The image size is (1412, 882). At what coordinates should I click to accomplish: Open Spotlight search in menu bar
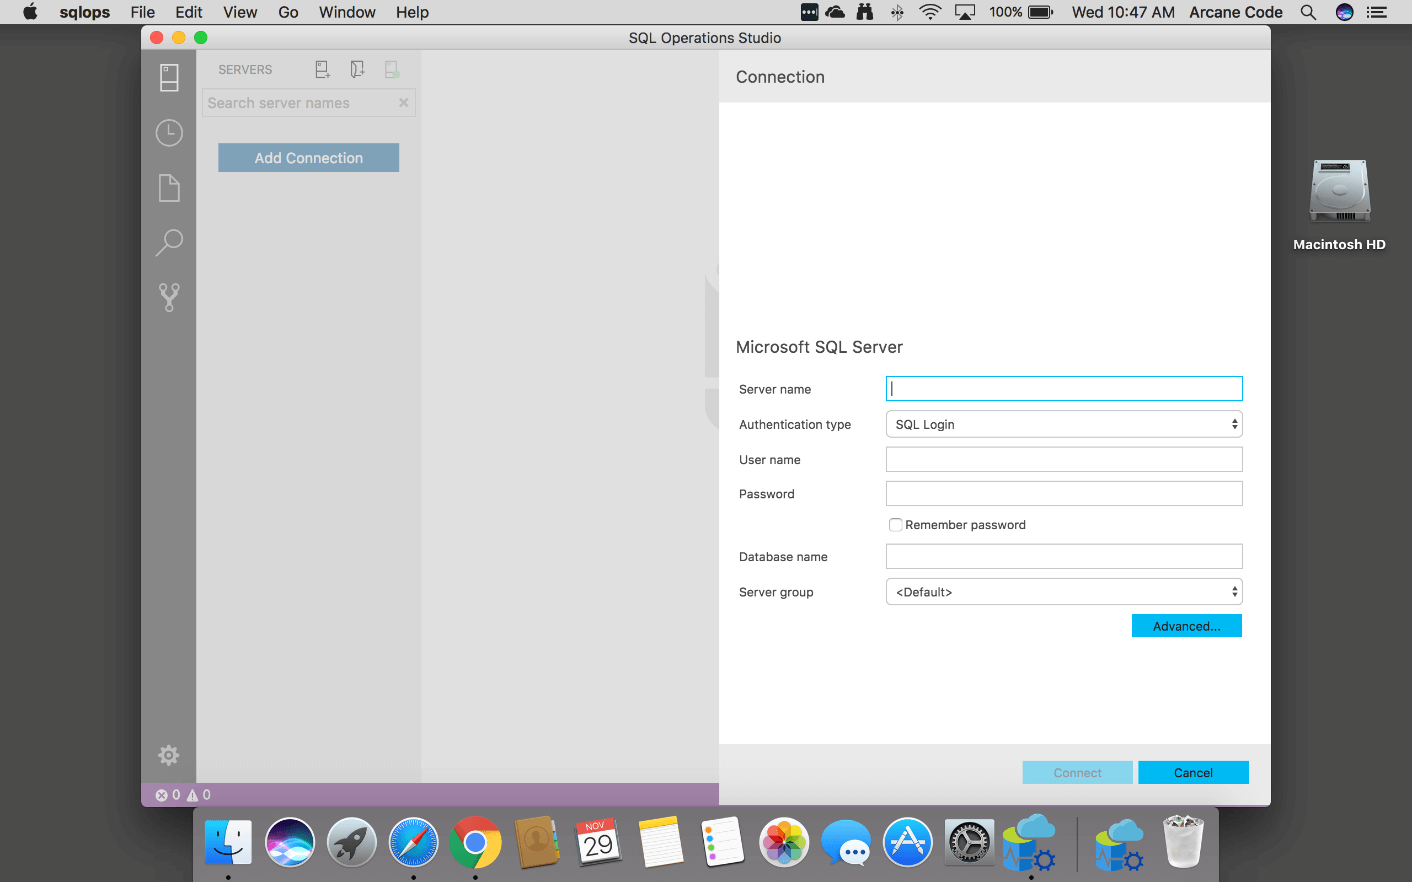click(x=1308, y=12)
